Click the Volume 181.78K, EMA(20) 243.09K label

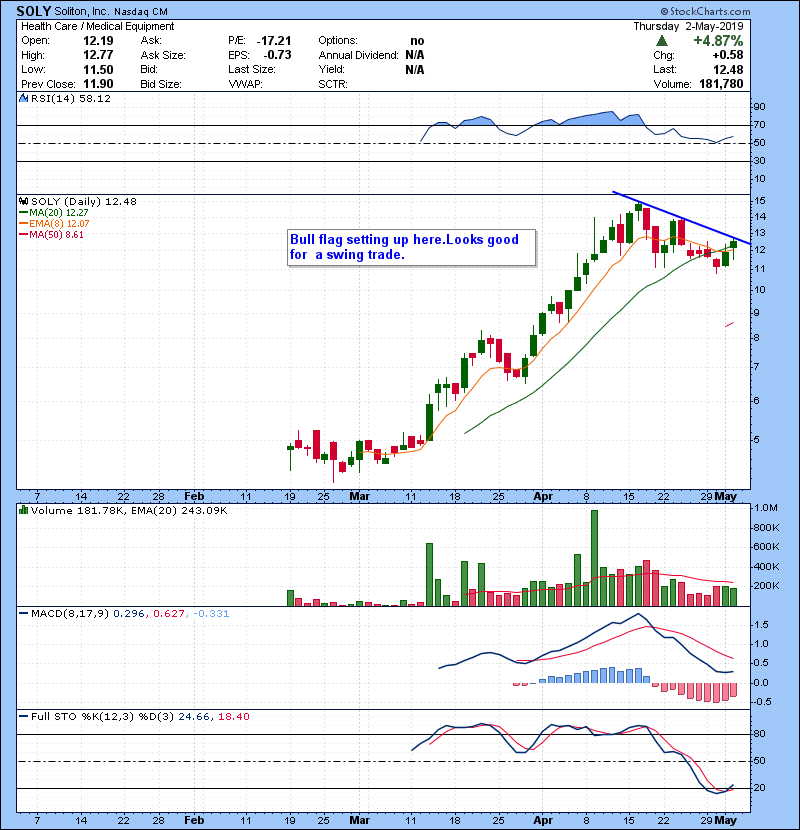coord(129,510)
